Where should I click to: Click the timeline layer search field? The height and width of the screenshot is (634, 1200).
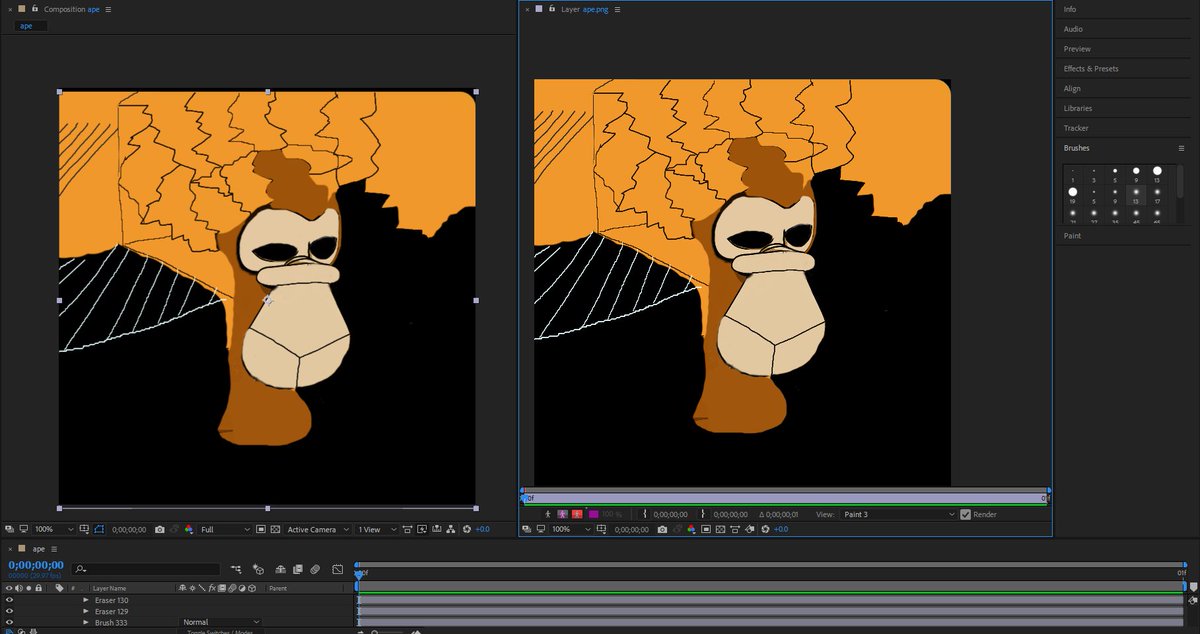tap(146, 569)
